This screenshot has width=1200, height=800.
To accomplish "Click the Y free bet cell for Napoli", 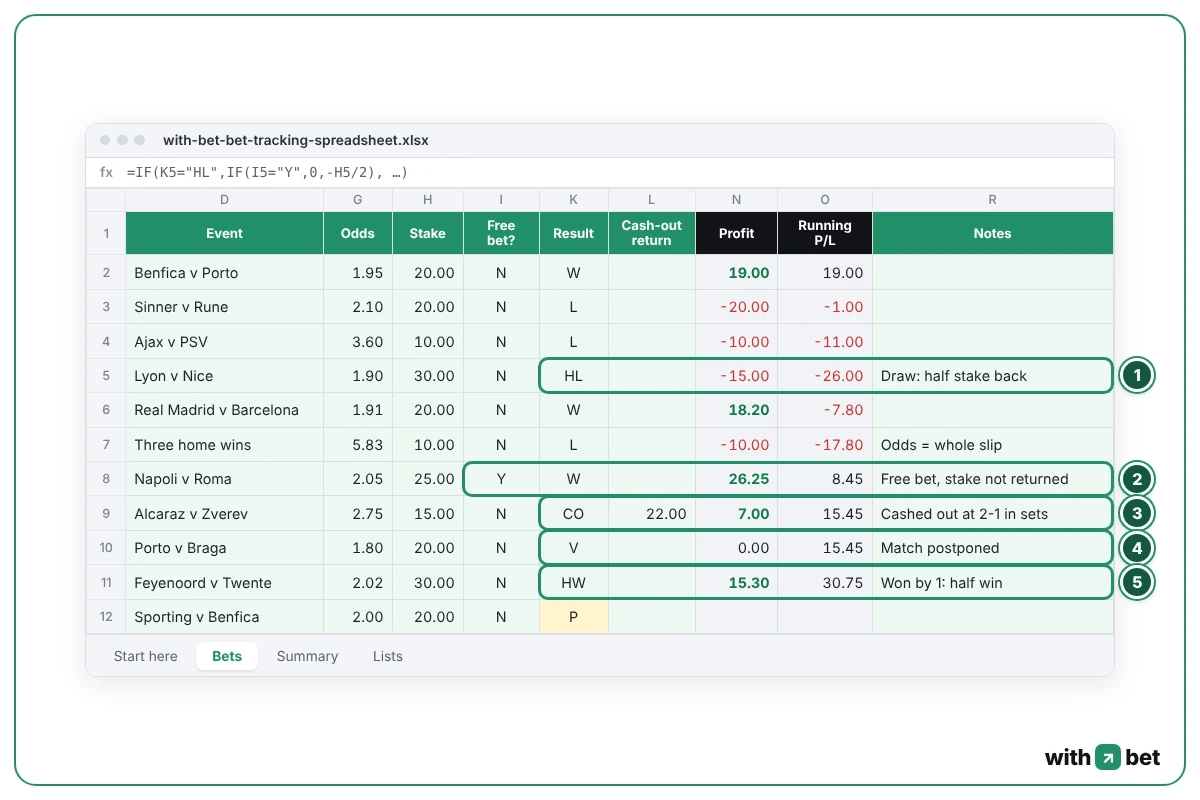I will point(501,479).
